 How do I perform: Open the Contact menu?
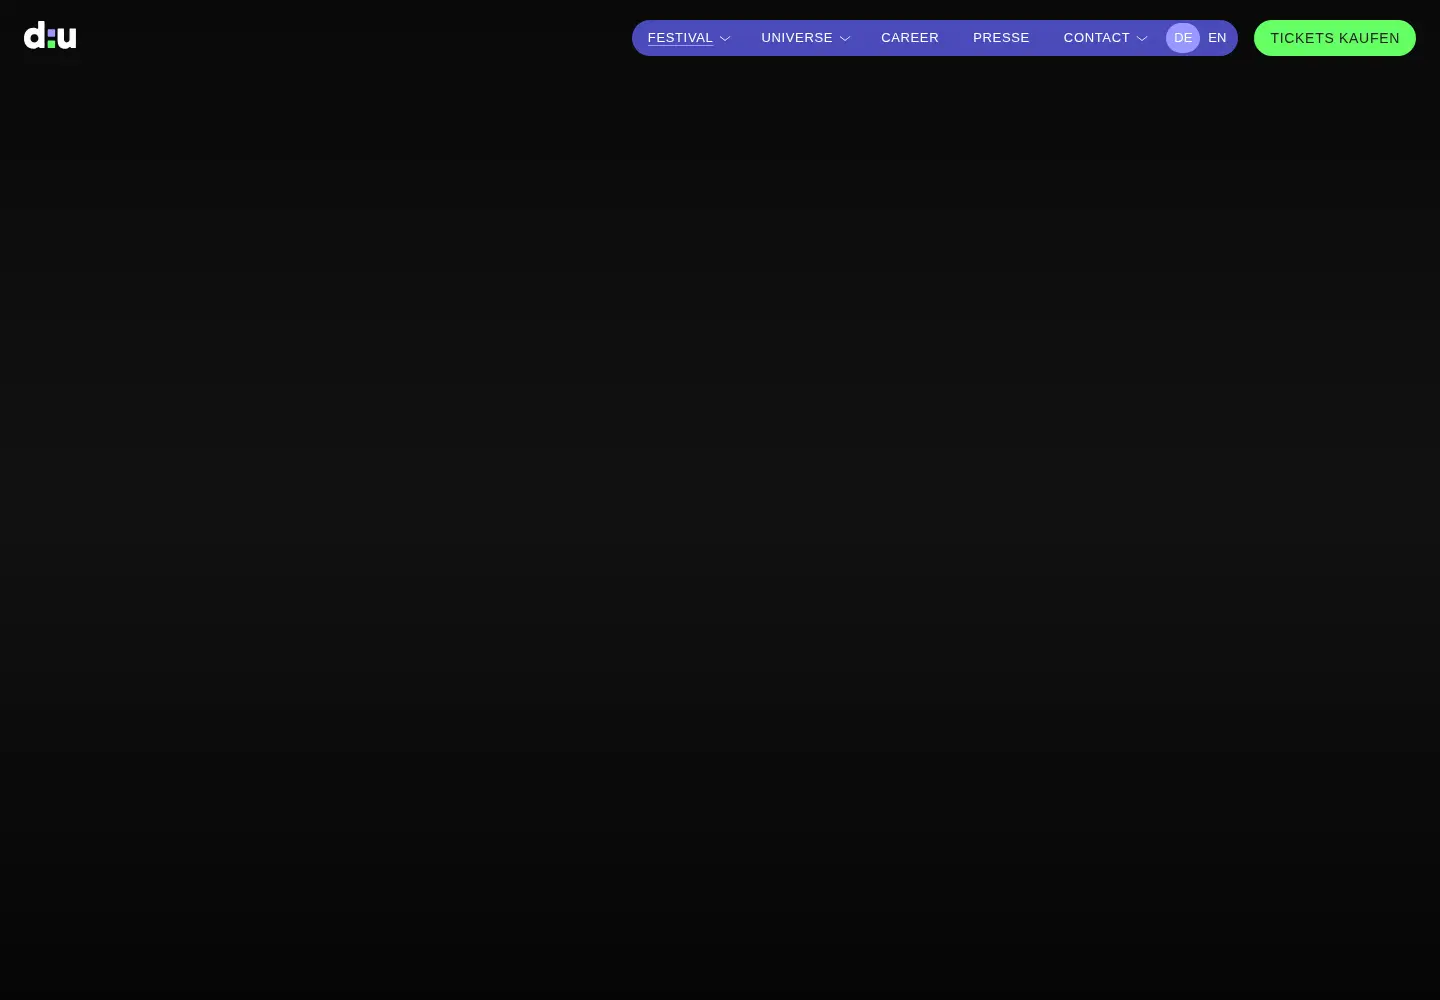1097,38
